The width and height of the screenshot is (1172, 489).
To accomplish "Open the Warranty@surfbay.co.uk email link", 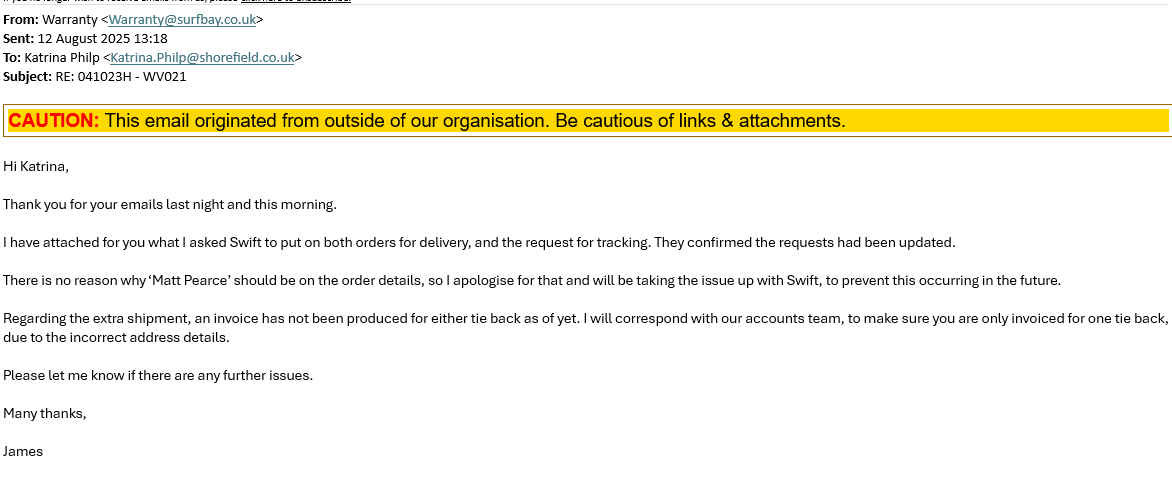I will [182, 20].
